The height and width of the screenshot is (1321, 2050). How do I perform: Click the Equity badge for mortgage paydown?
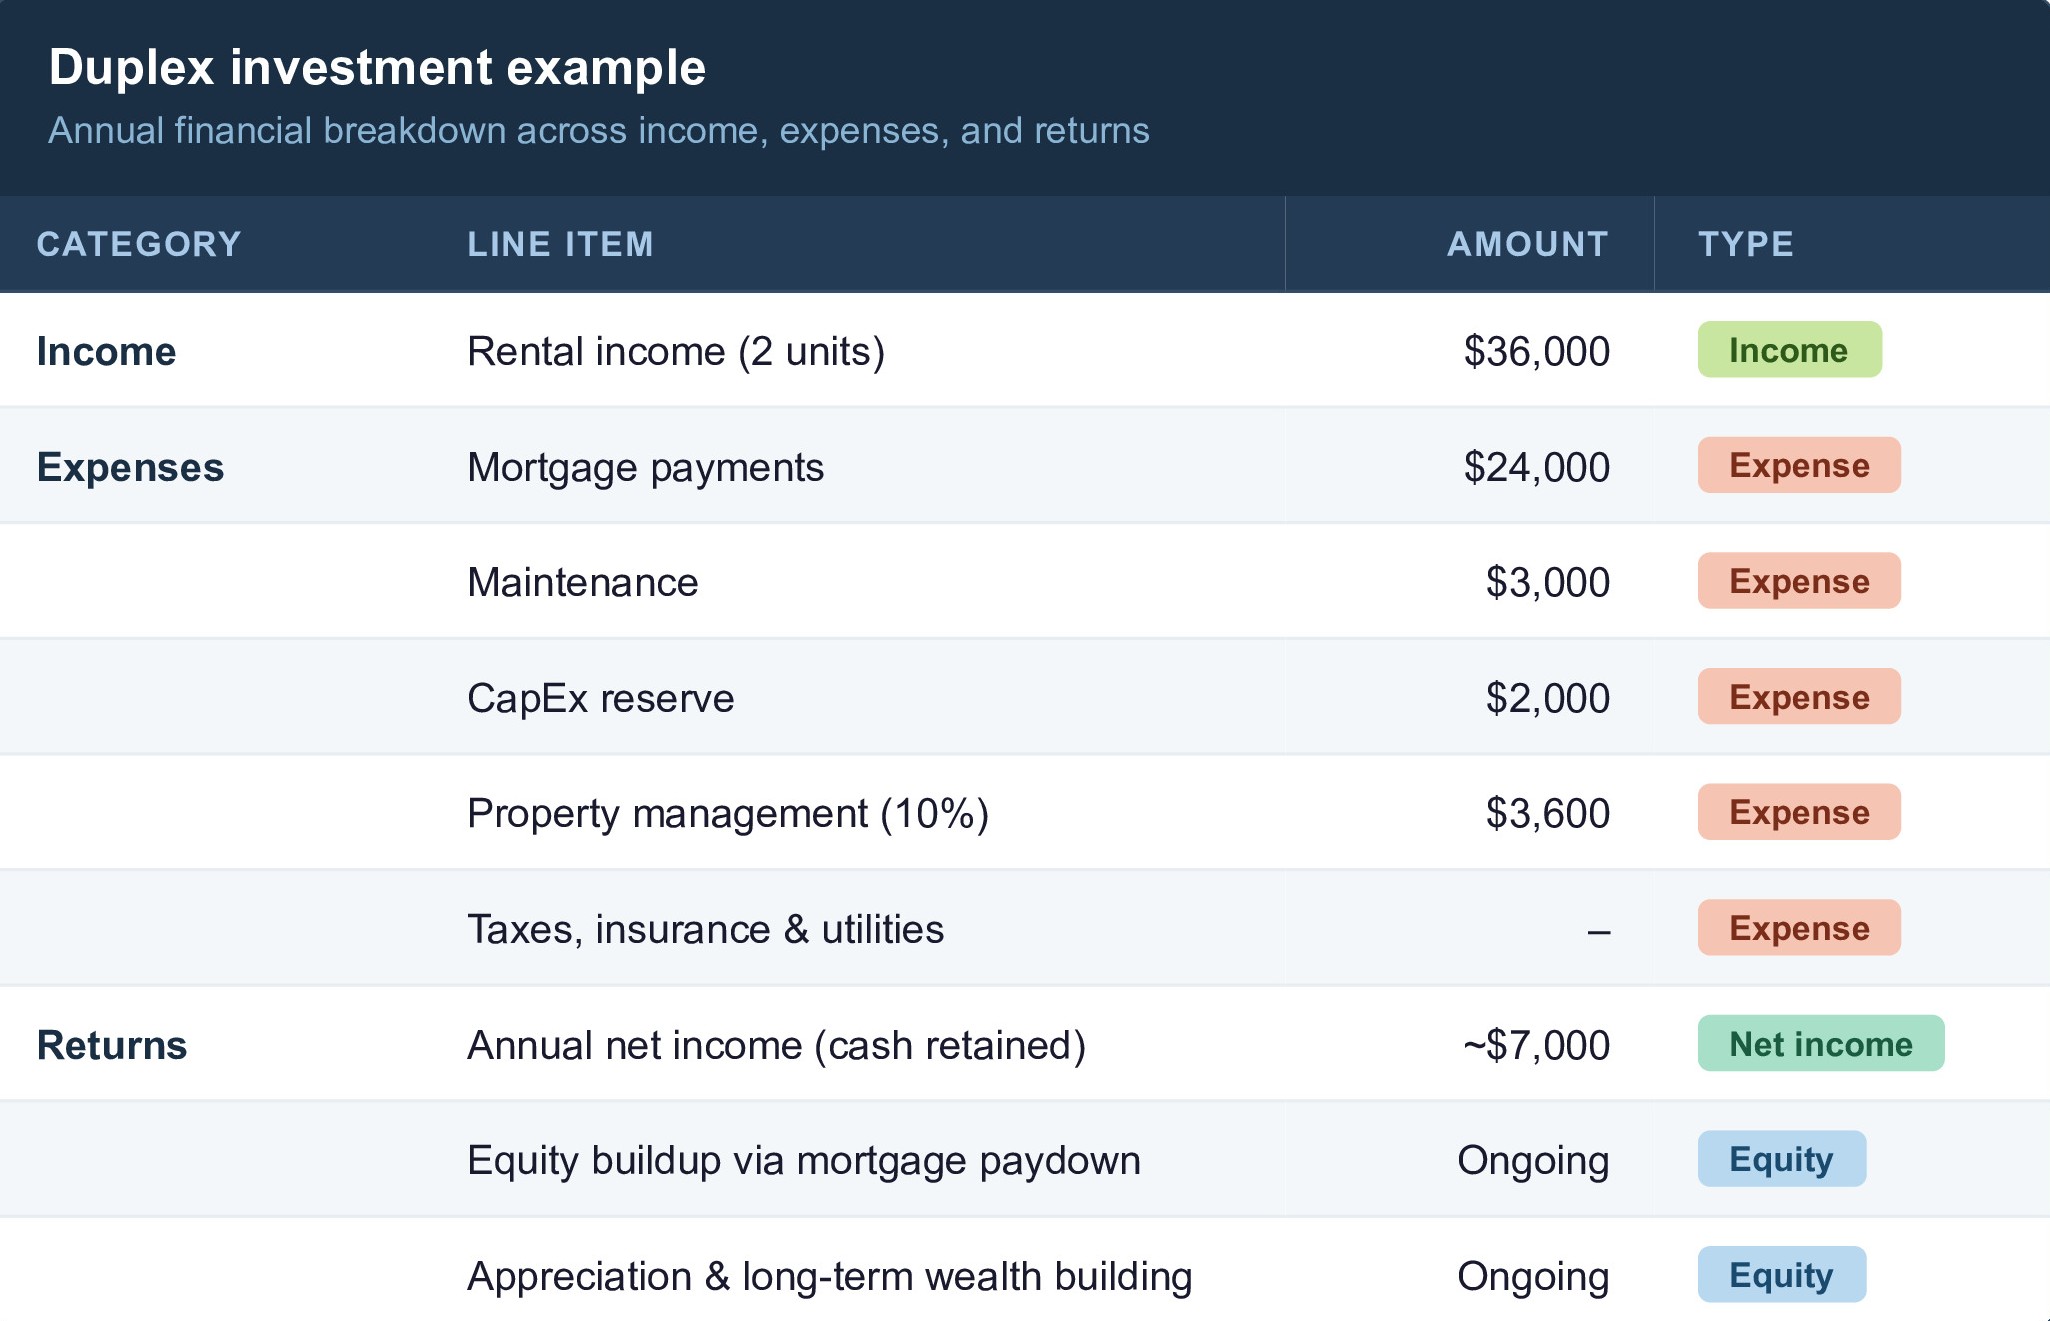click(1781, 1159)
